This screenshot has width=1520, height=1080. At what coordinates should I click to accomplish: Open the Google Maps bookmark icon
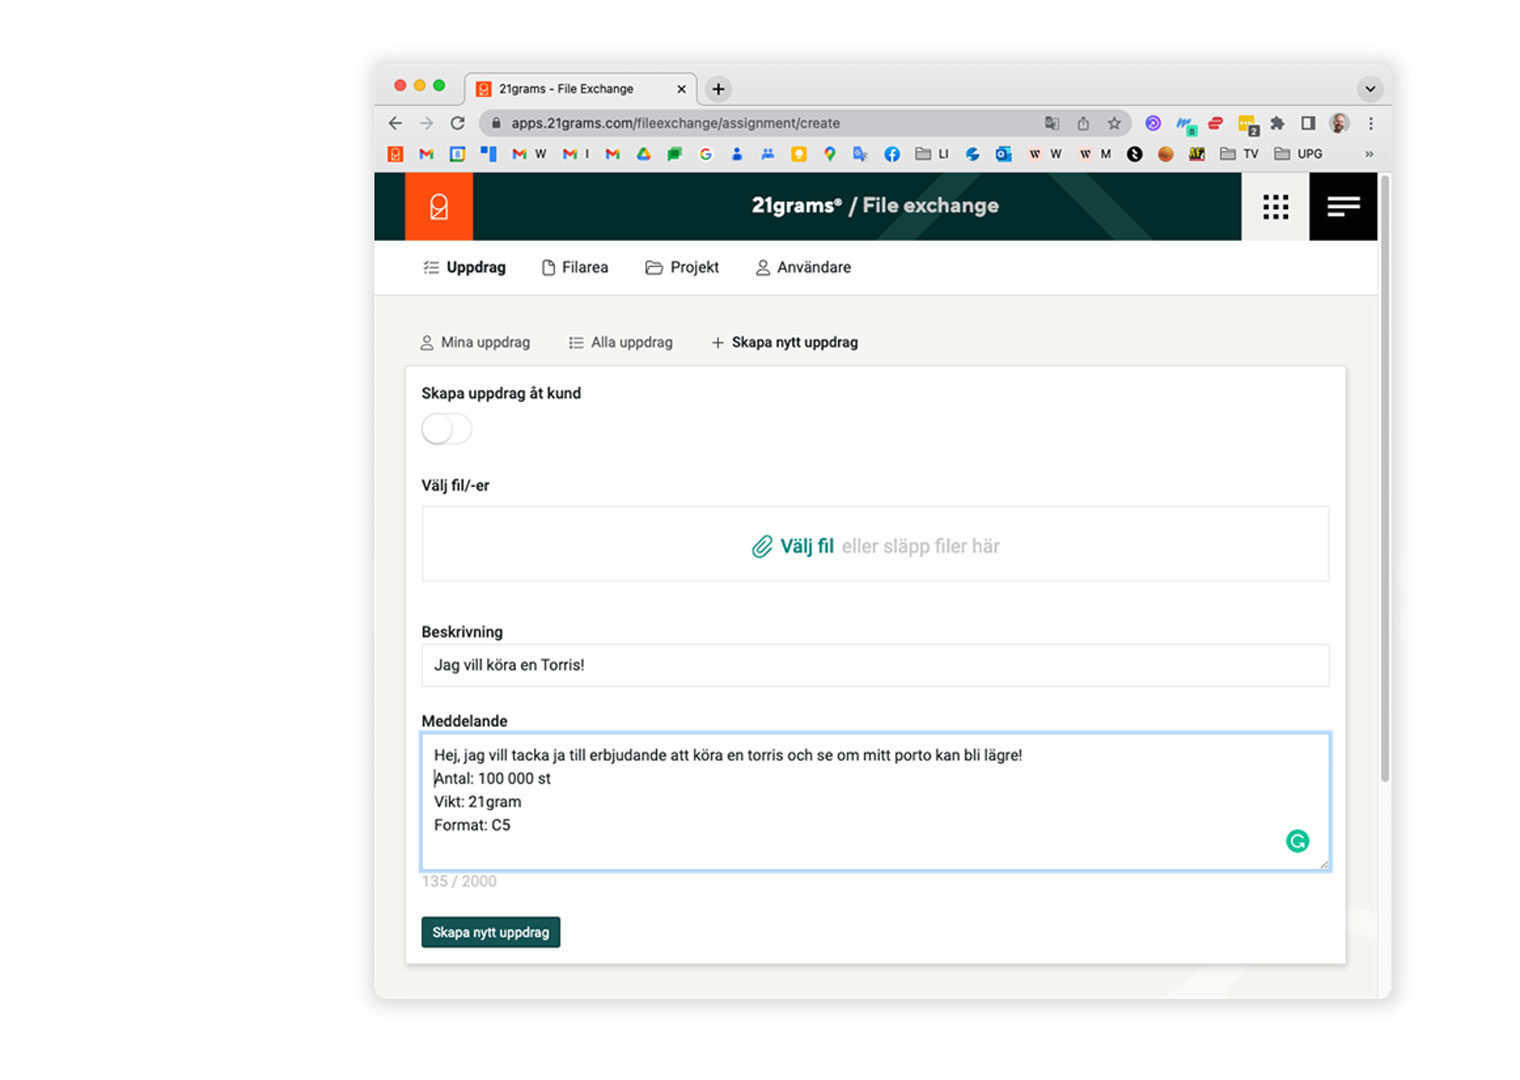pos(829,154)
